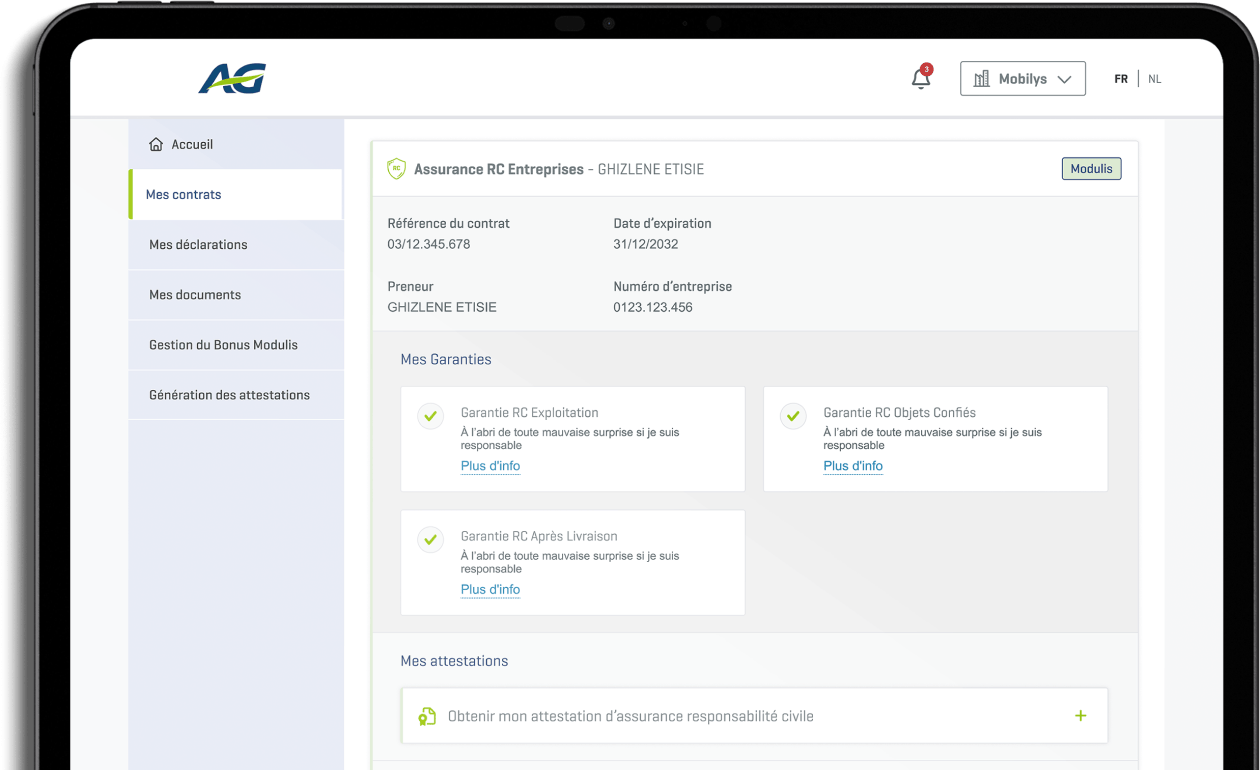Click the checkmark for Garantie RC Exploitation
The image size is (1260, 770).
[x=431, y=416]
